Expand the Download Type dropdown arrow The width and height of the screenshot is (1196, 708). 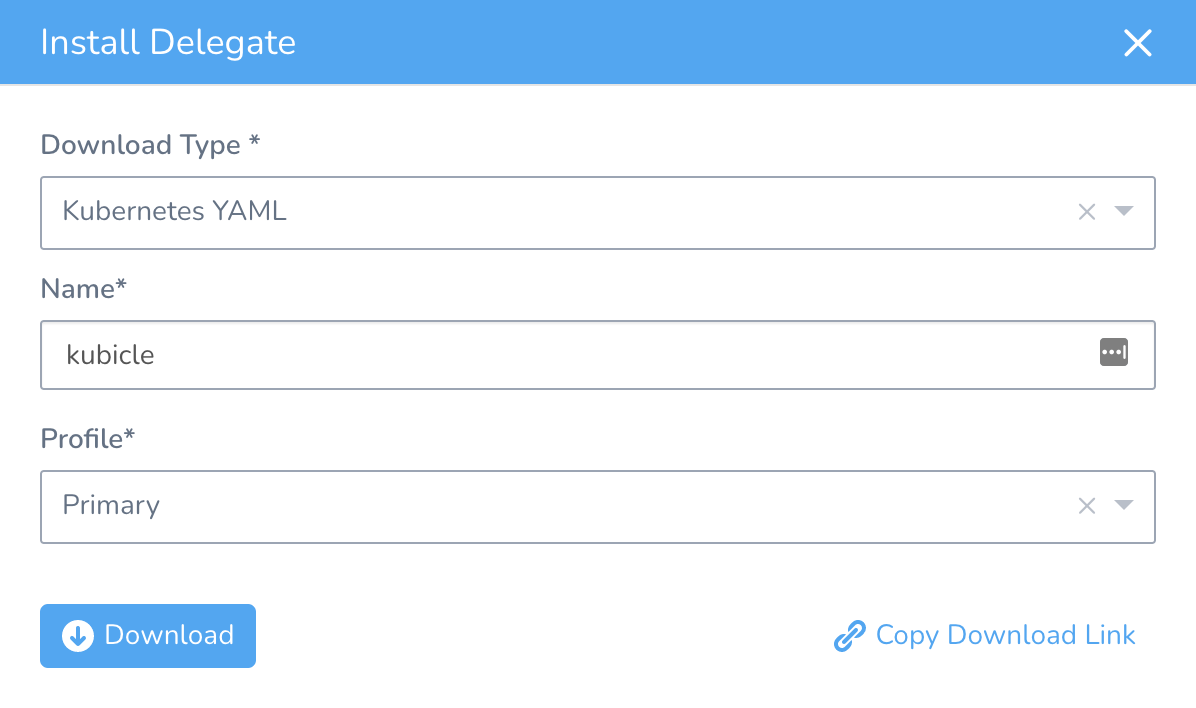pos(1124,211)
